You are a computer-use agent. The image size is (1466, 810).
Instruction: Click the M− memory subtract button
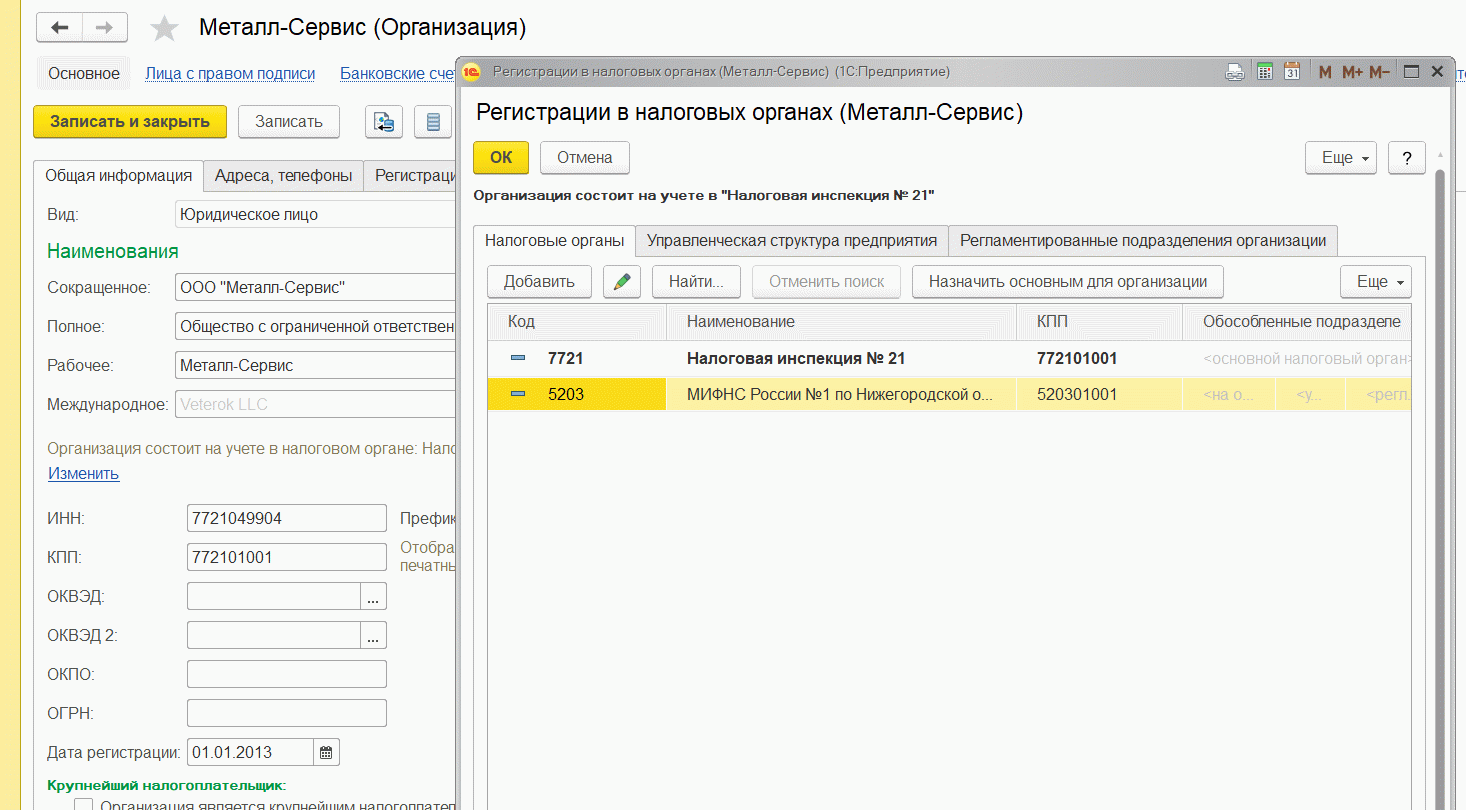coord(1379,72)
